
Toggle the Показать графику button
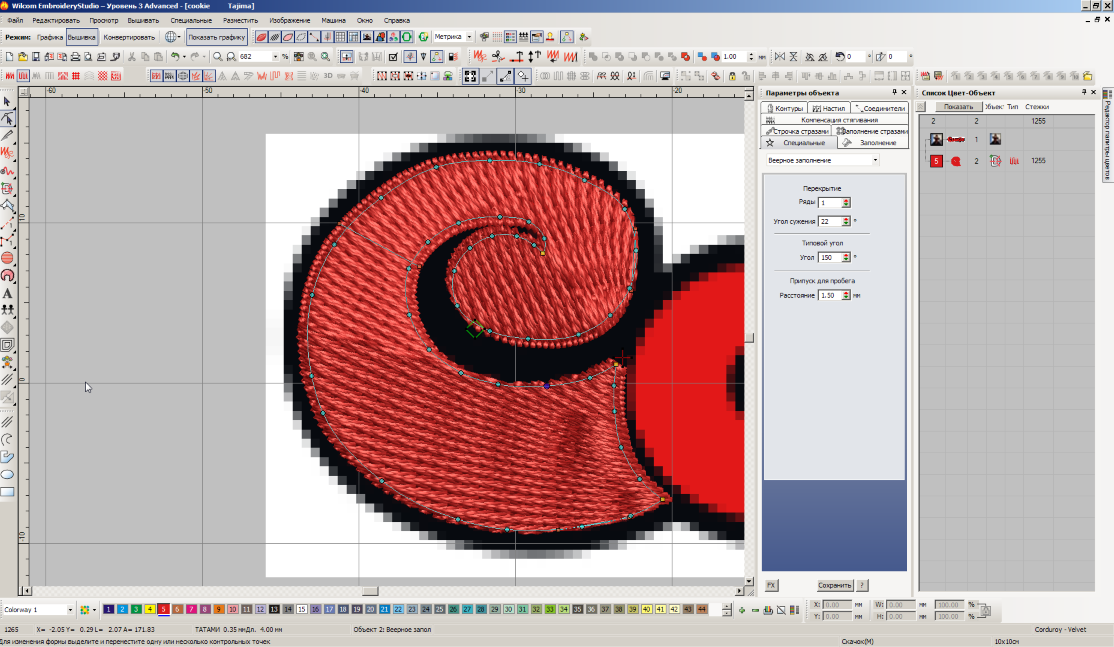pos(217,37)
